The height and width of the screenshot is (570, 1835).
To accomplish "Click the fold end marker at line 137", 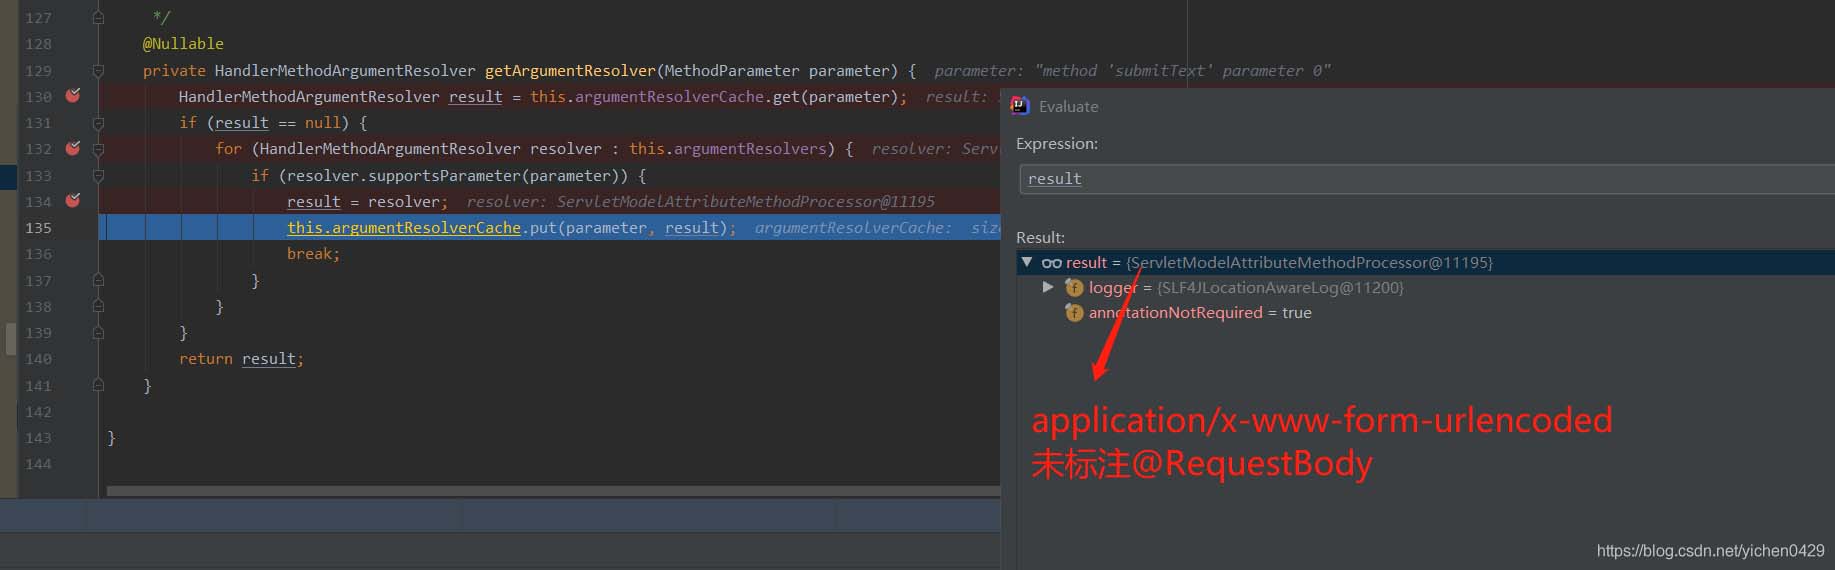I will [x=98, y=280].
